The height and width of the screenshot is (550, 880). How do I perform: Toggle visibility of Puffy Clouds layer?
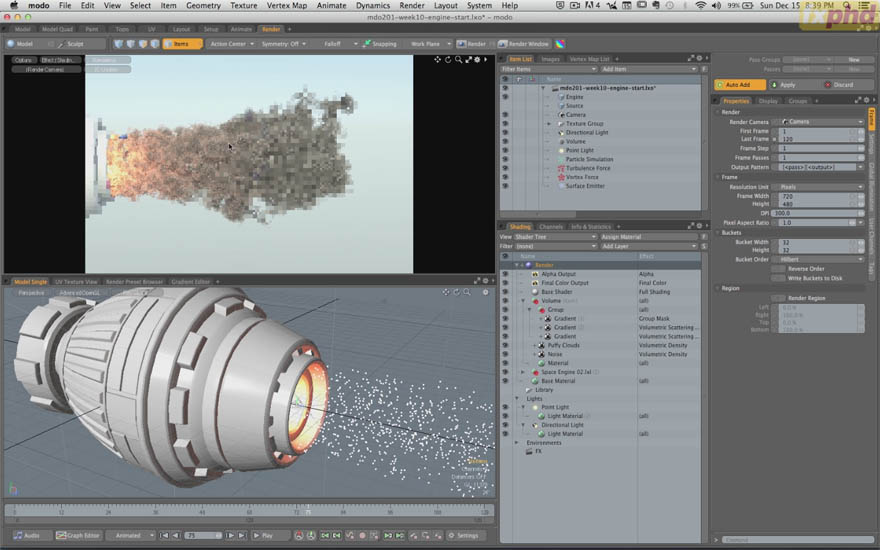(505, 346)
